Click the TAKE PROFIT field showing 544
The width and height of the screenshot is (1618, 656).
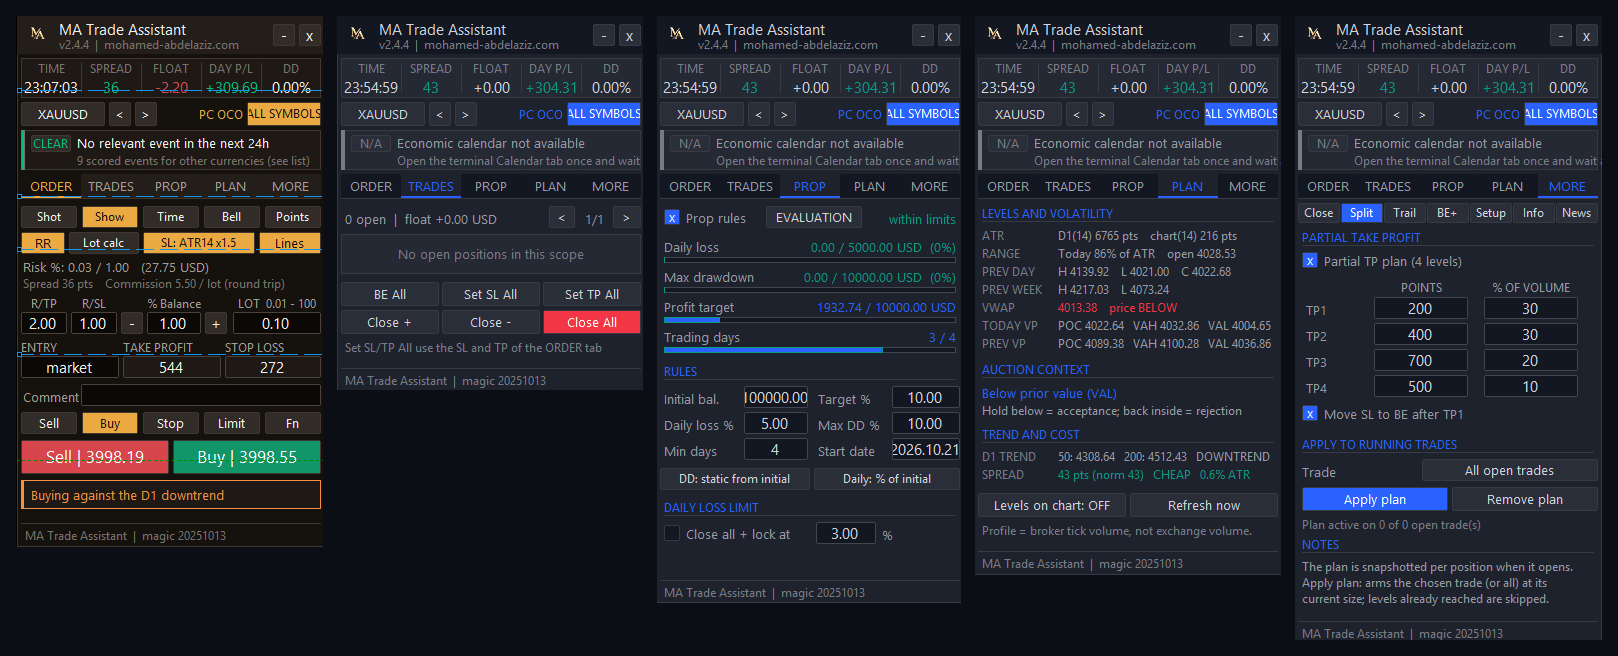[171, 368]
